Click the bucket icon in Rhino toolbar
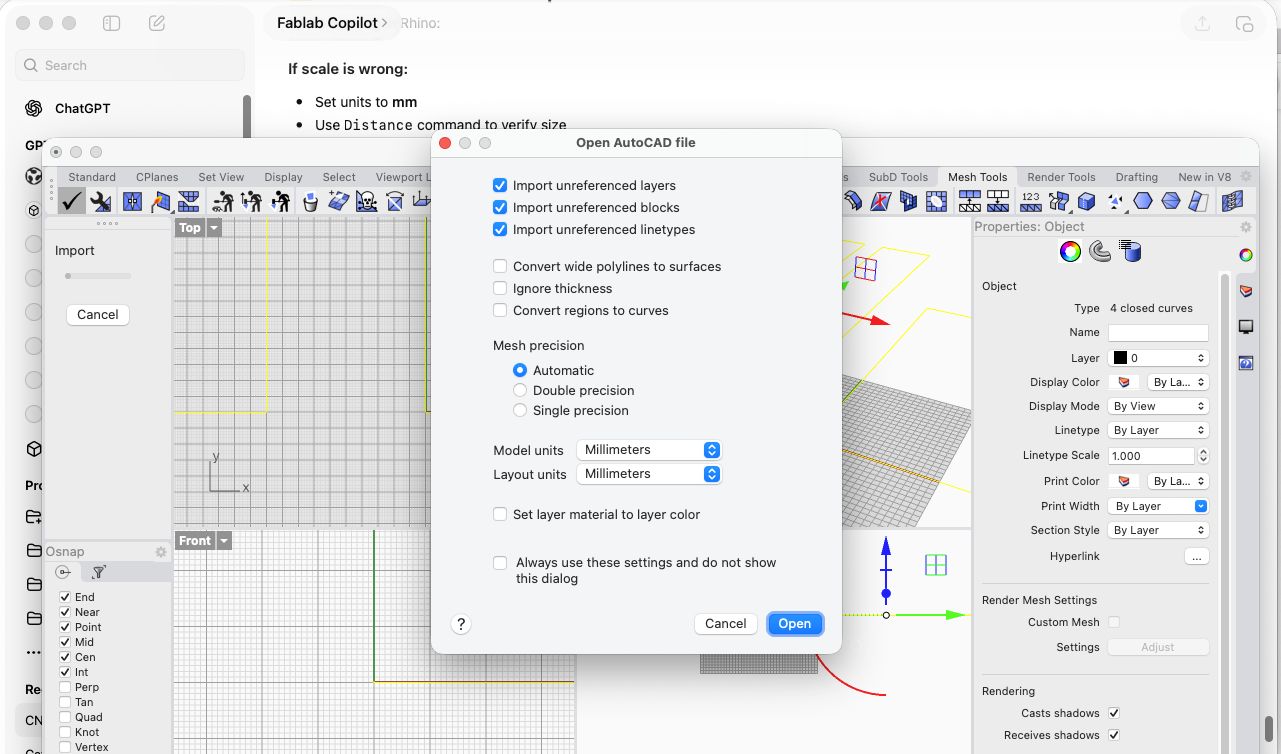The width and height of the screenshot is (1281, 754). pyautogui.click(x=311, y=201)
